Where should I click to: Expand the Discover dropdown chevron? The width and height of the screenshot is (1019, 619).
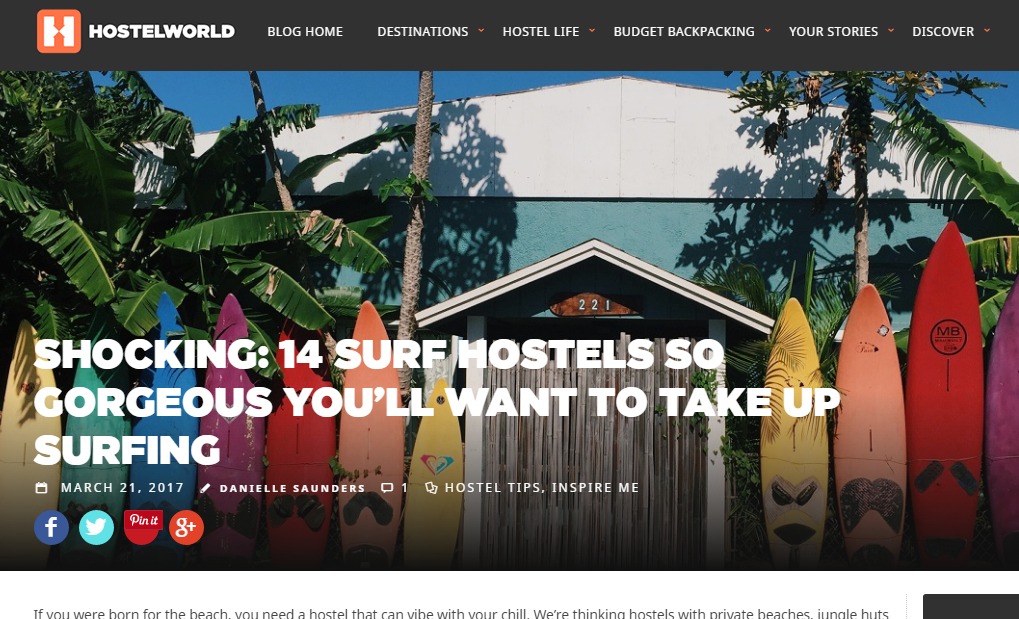coord(987,30)
